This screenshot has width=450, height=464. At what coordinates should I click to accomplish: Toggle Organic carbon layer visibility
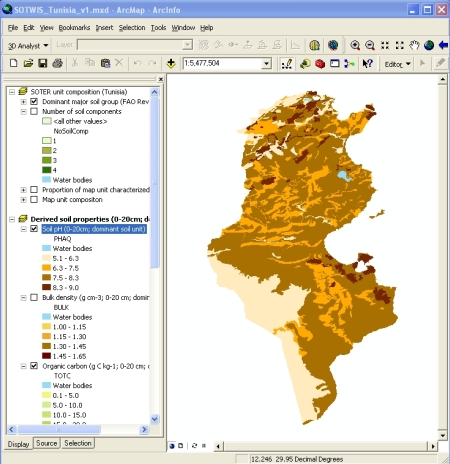point(34,366)
